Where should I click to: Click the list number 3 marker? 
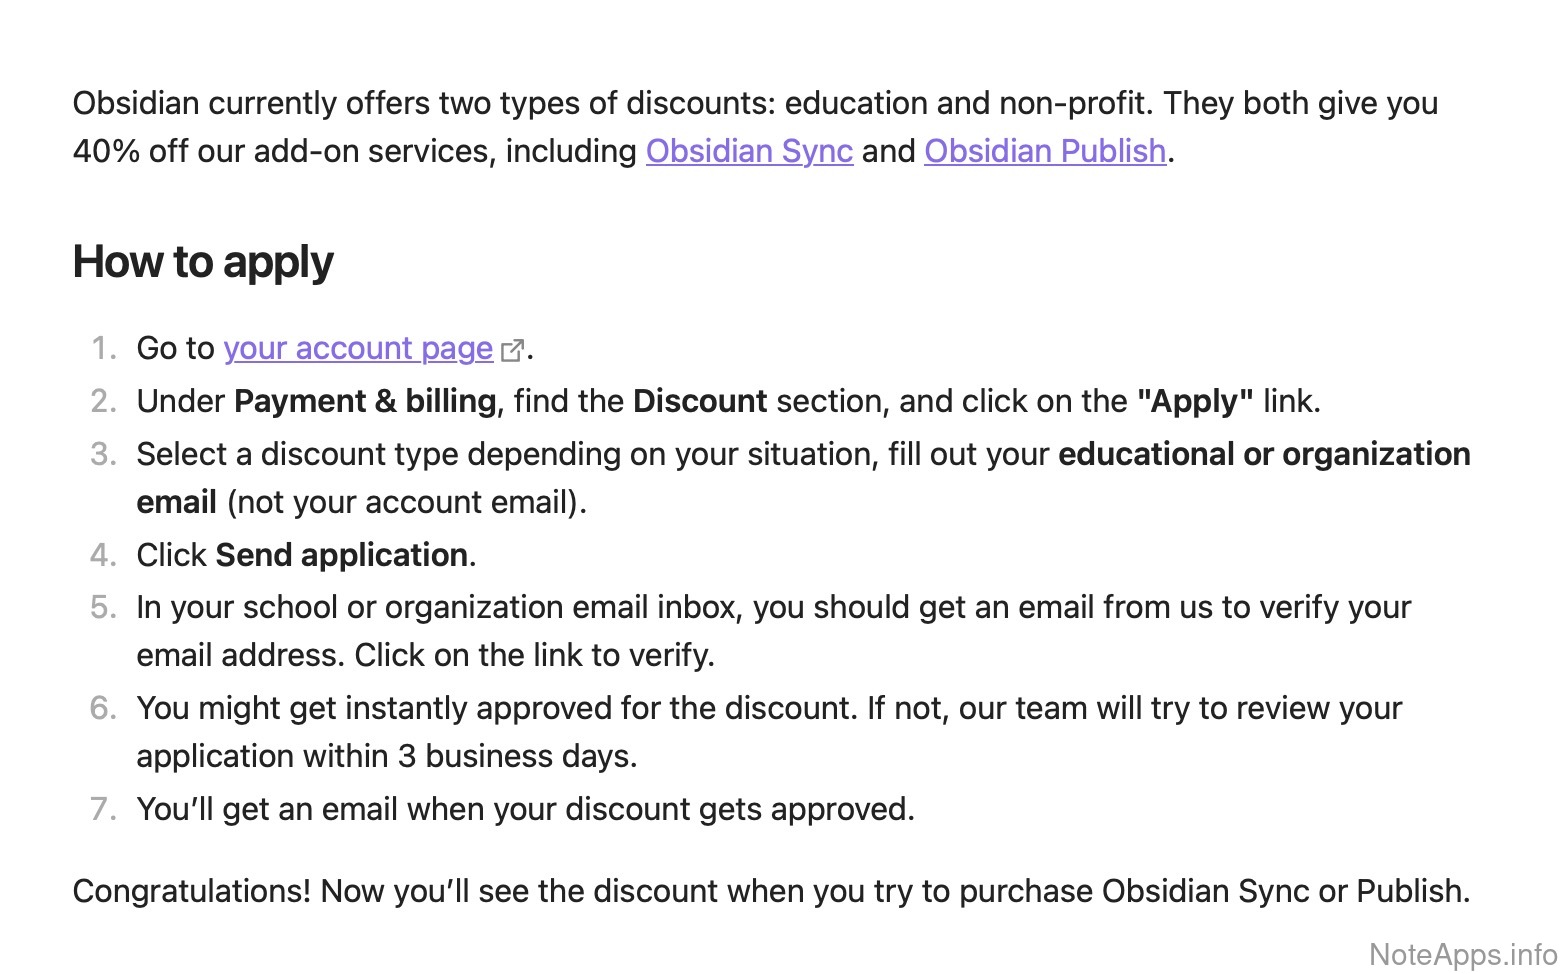point(103,454)
